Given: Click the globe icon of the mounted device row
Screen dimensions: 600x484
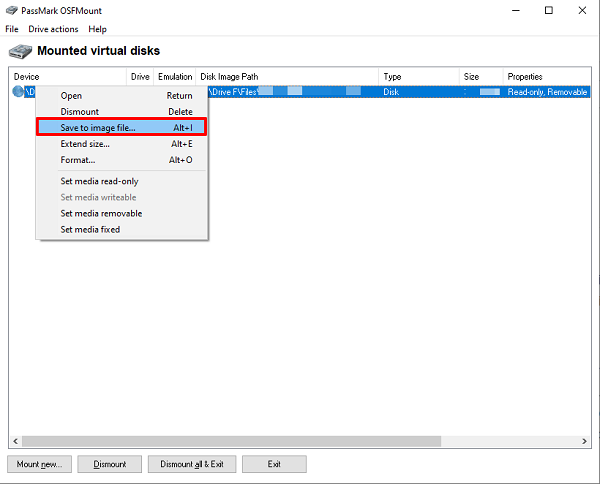Looking at the screenshot, I should [x=18, y=91].
